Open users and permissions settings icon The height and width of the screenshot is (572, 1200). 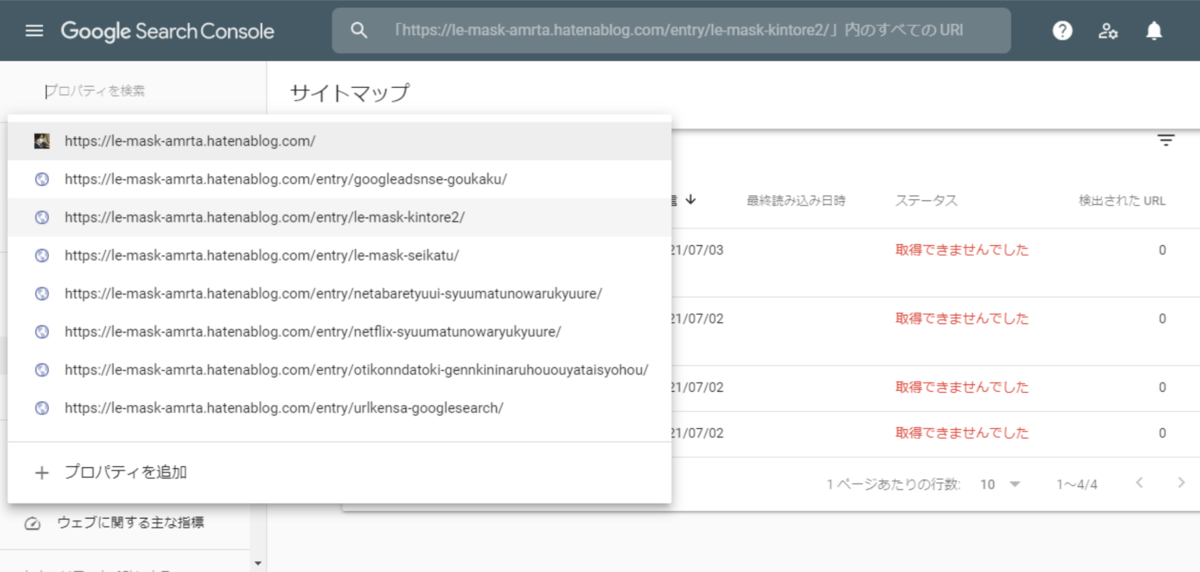[x=1108, y=31]
